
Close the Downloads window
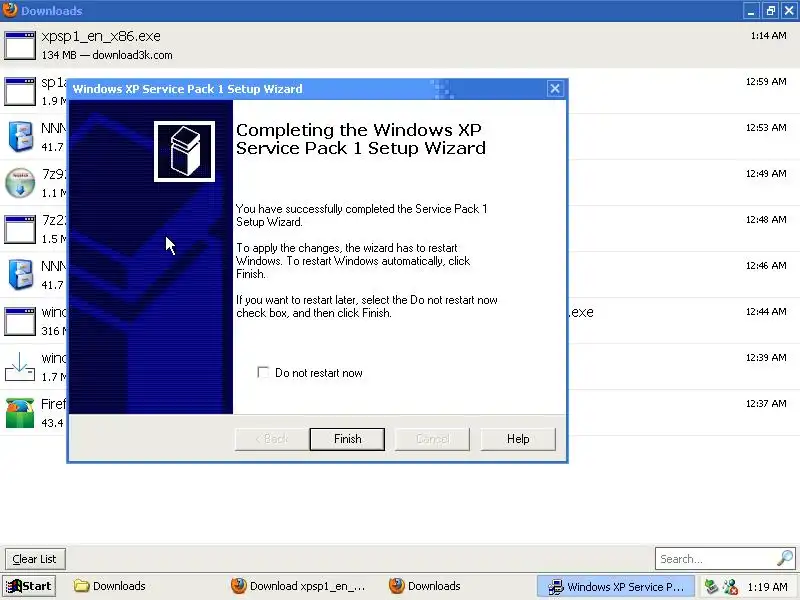789,11
